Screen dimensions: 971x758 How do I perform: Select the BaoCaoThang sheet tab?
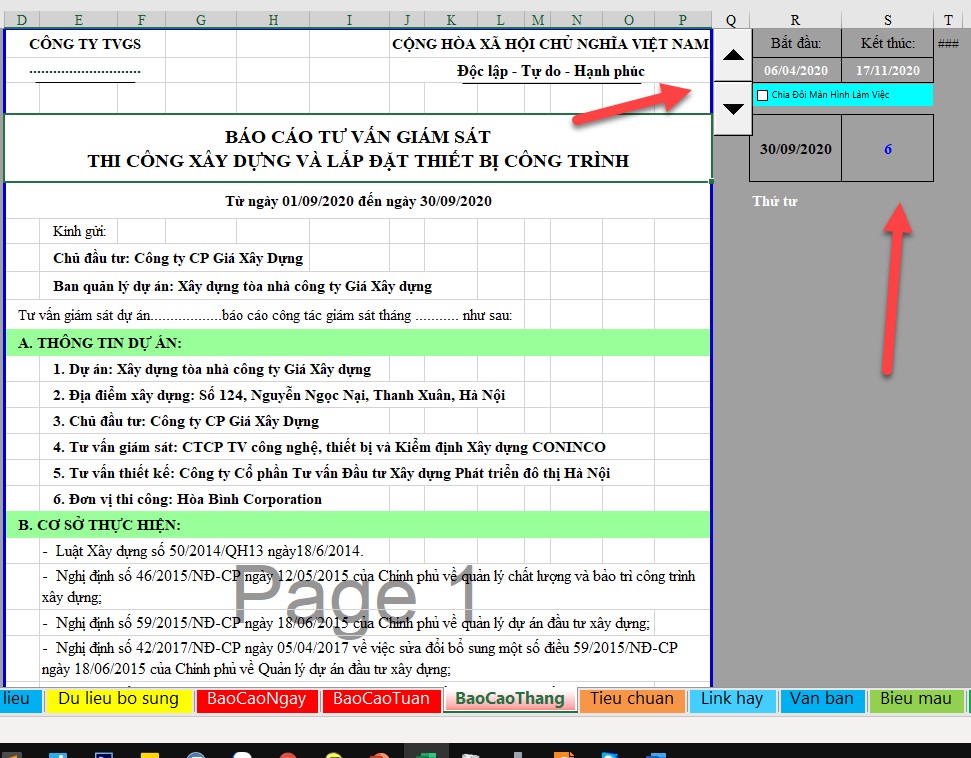[510, 699]
